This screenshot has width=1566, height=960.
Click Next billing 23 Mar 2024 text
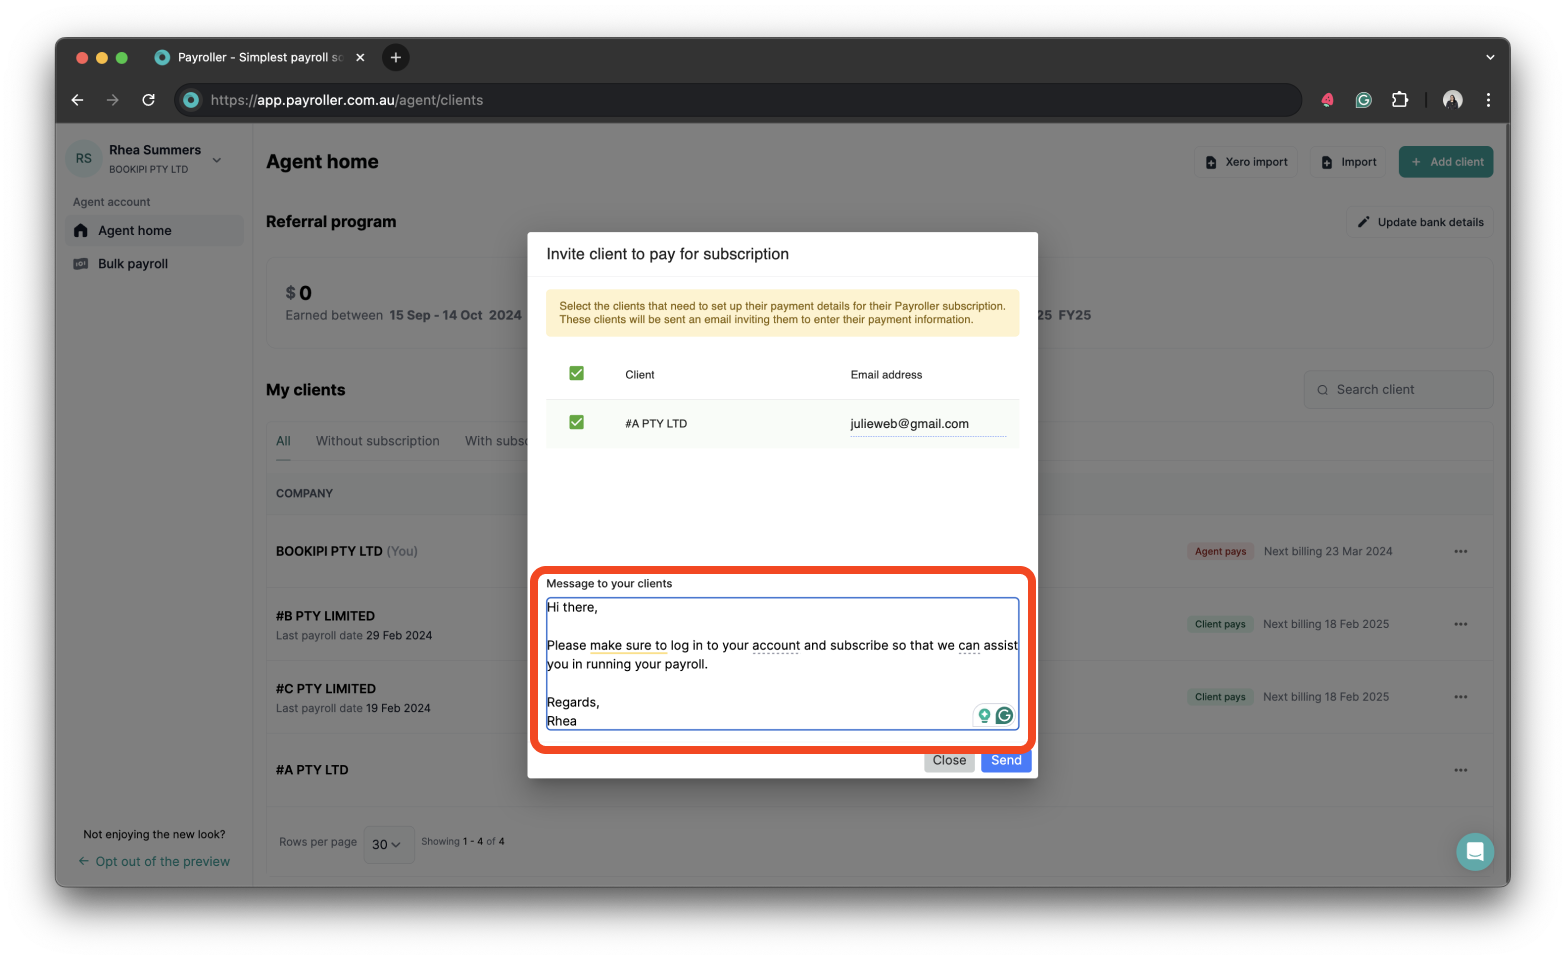(1328, 551)
